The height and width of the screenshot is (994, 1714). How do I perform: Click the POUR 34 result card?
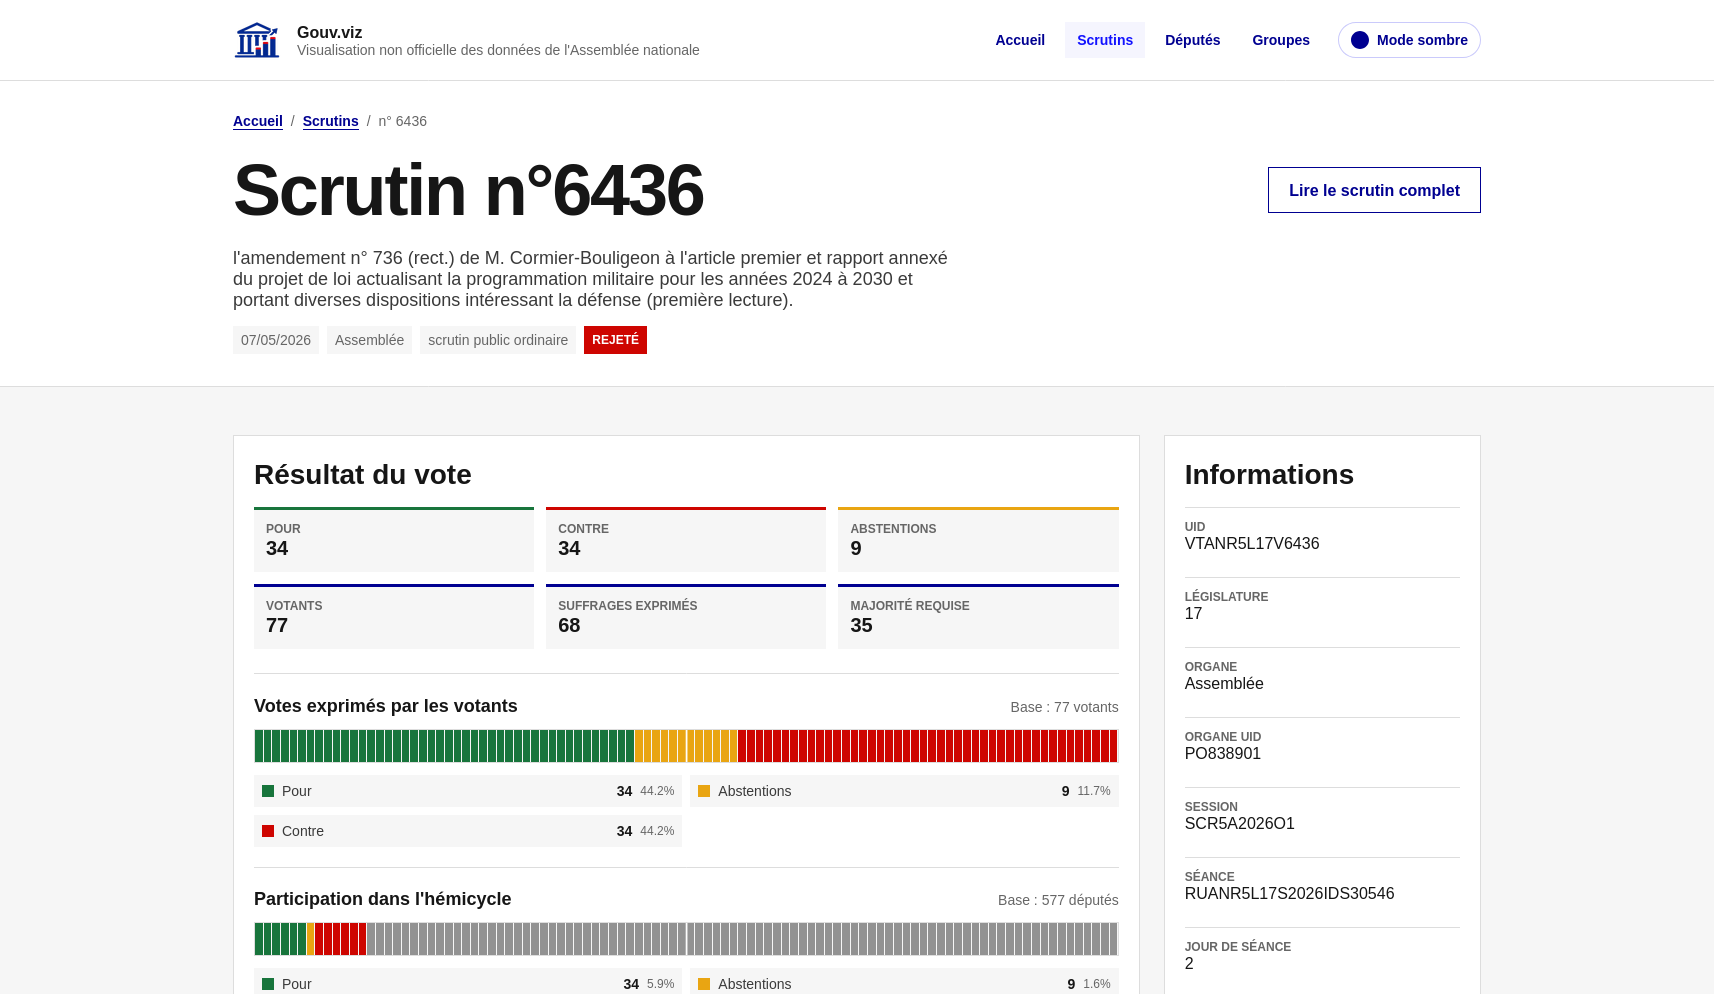pos(394,540)
